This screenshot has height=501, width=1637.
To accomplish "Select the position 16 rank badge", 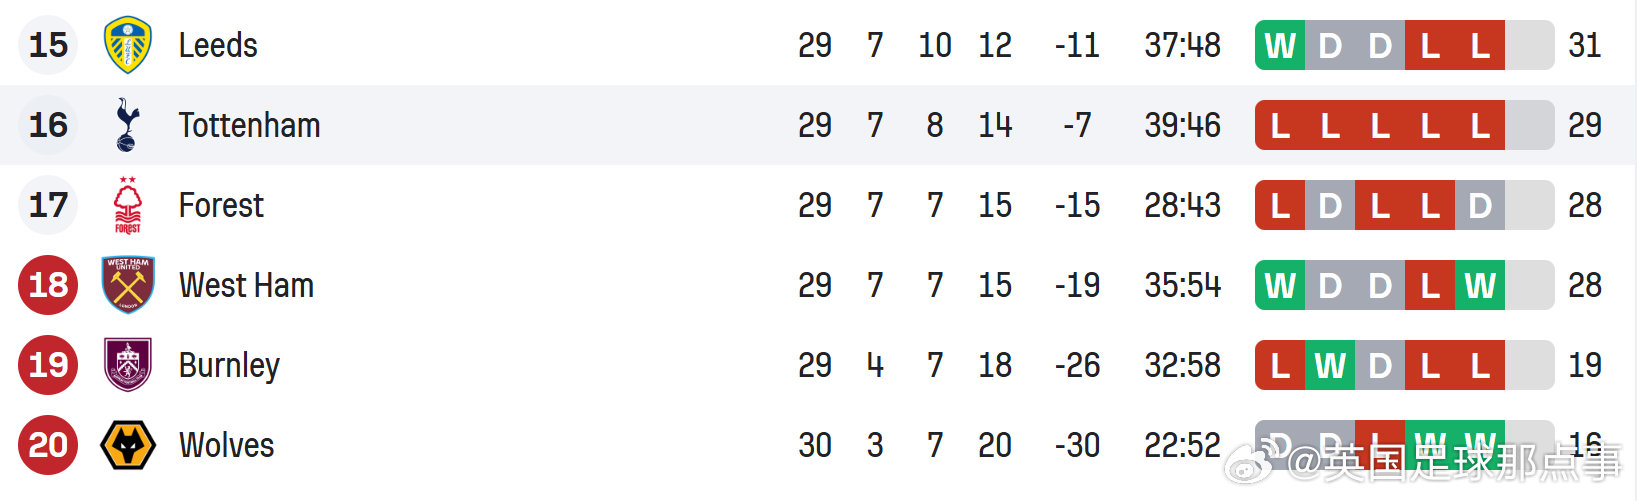I will click(x=48, y=125).
